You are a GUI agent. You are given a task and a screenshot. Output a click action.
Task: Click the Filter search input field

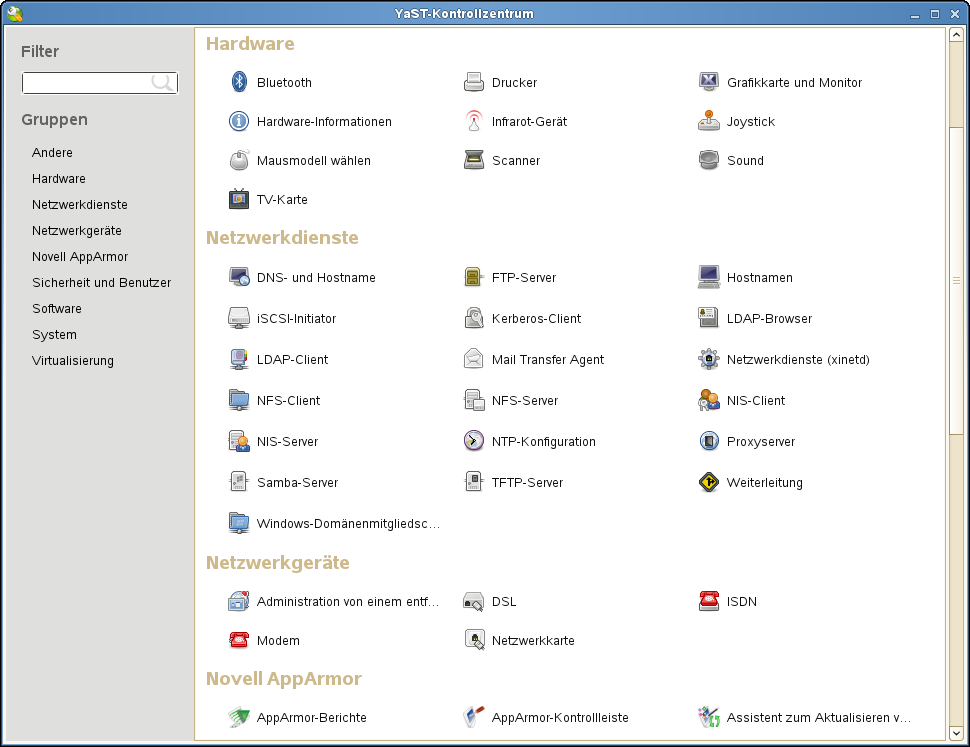click(100, 83)
